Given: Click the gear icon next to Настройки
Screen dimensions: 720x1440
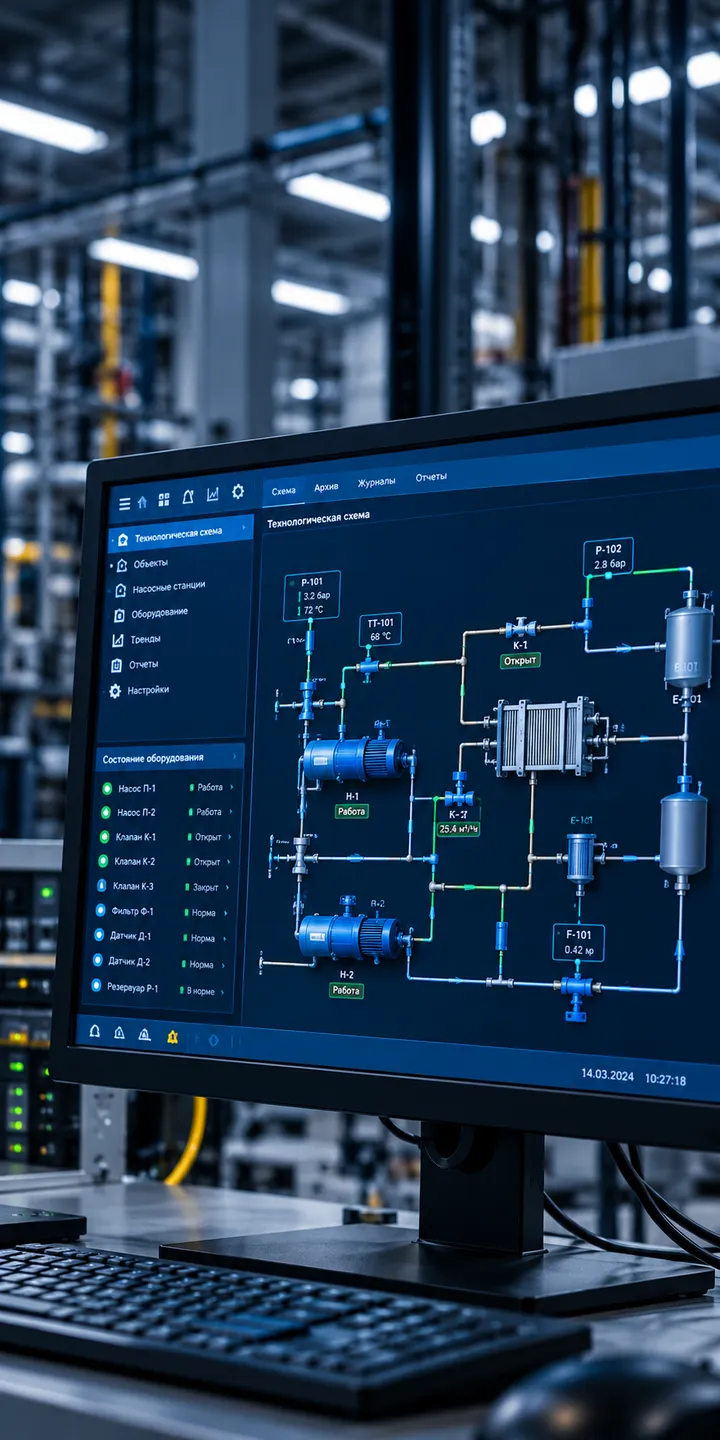Looking at the screenshot, I should point(115,691).
